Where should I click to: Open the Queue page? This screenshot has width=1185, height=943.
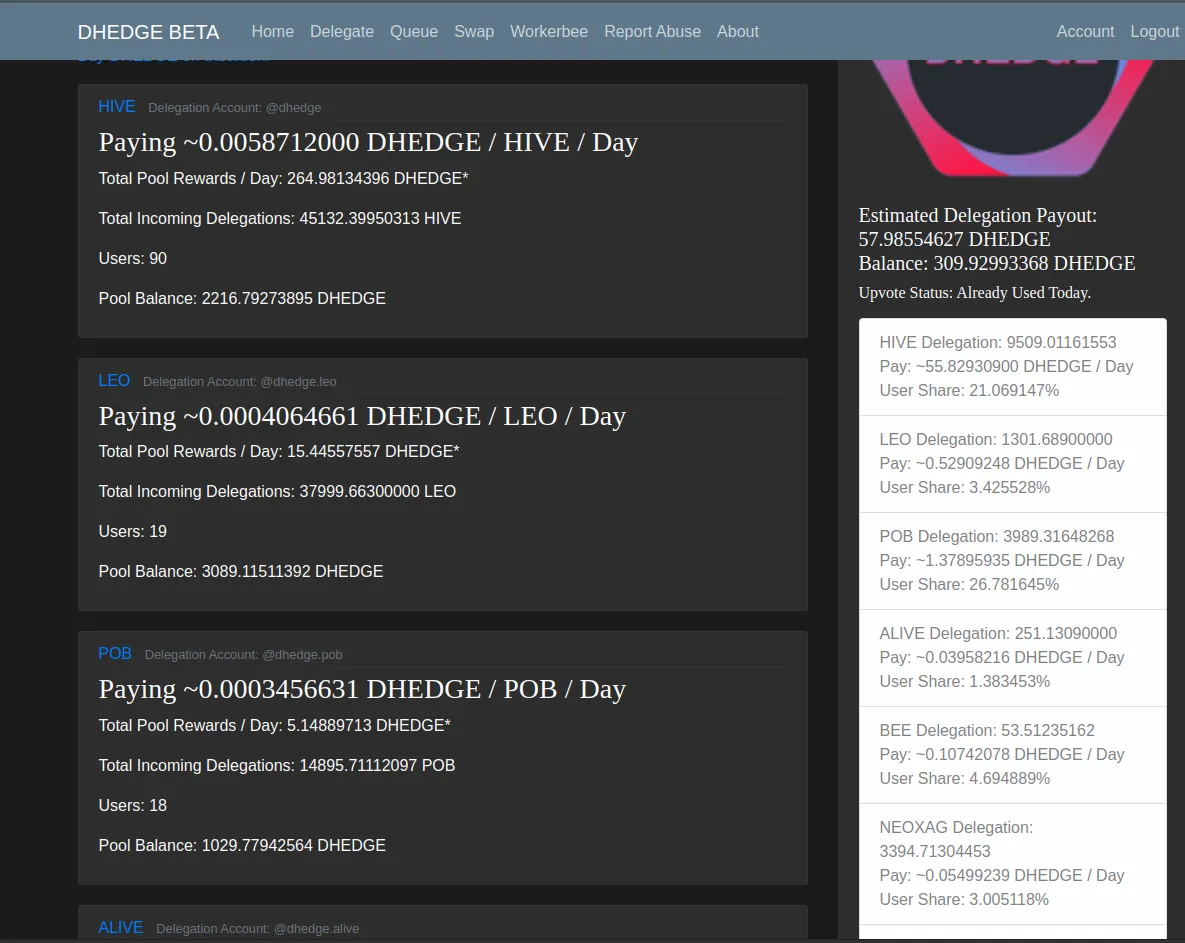[x=413, y=32]
